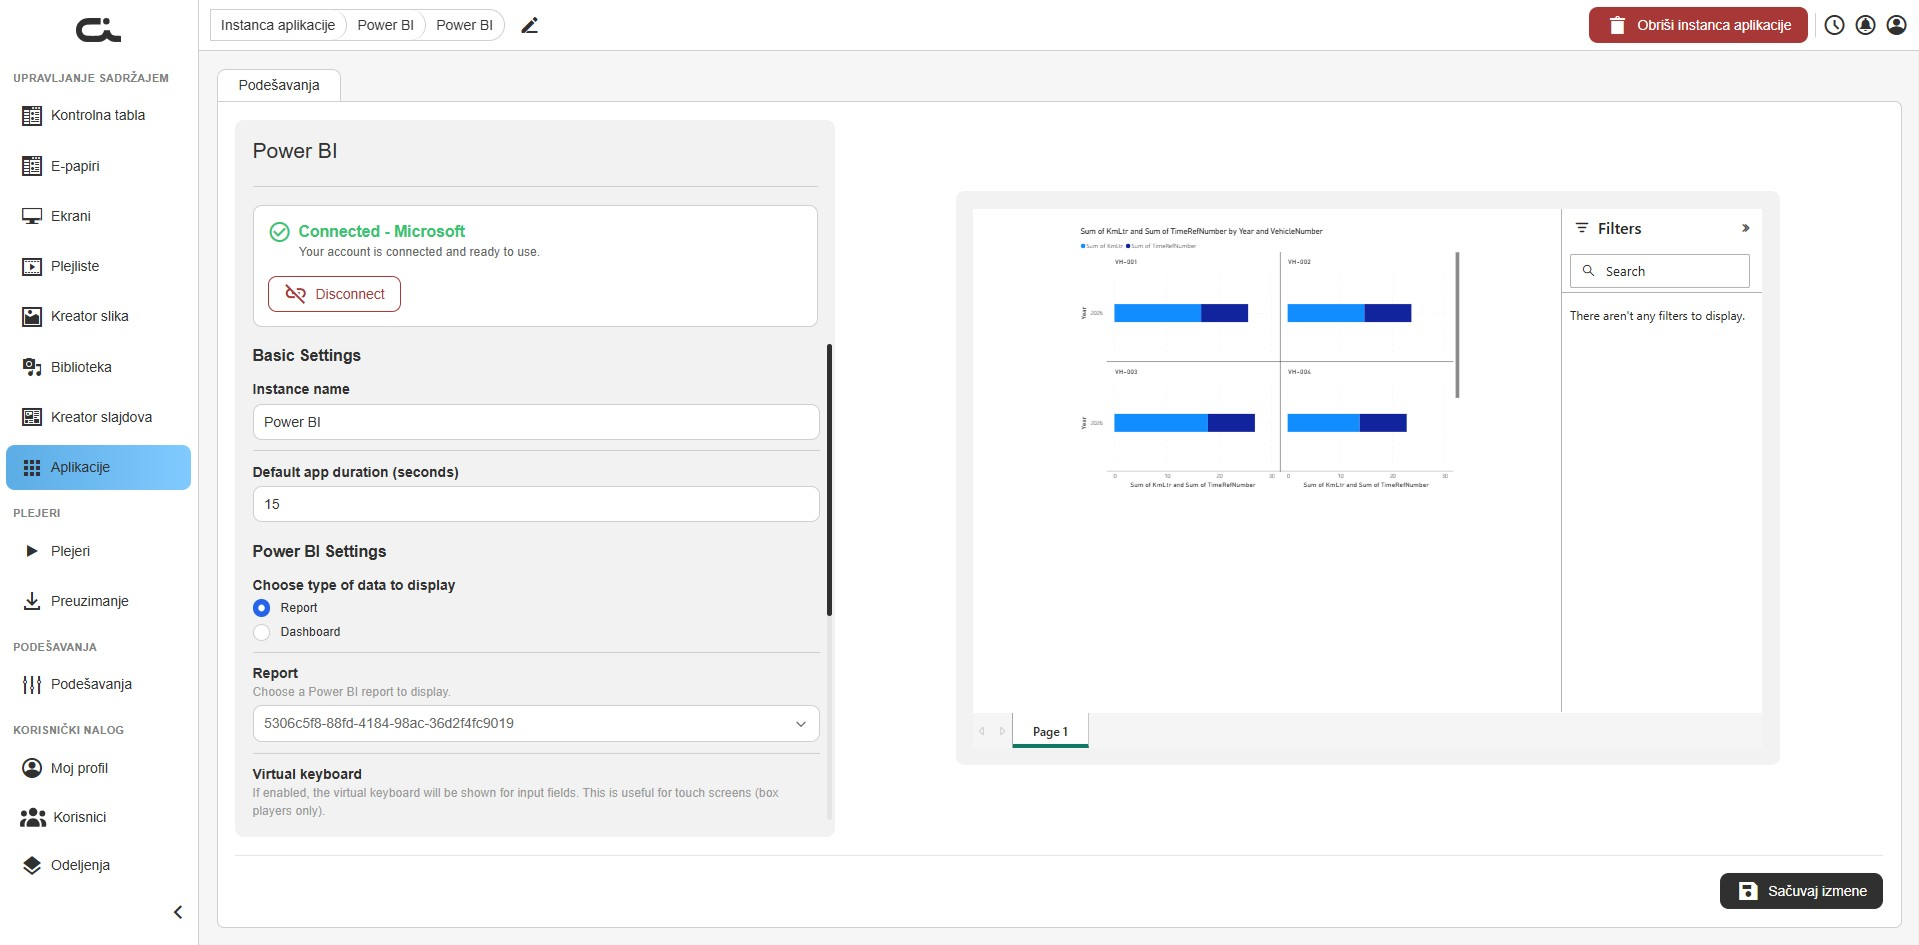This screenshot has height=945, width=1919.
Task: Click the Ekrani monitor icon
Action: [32, 216]
